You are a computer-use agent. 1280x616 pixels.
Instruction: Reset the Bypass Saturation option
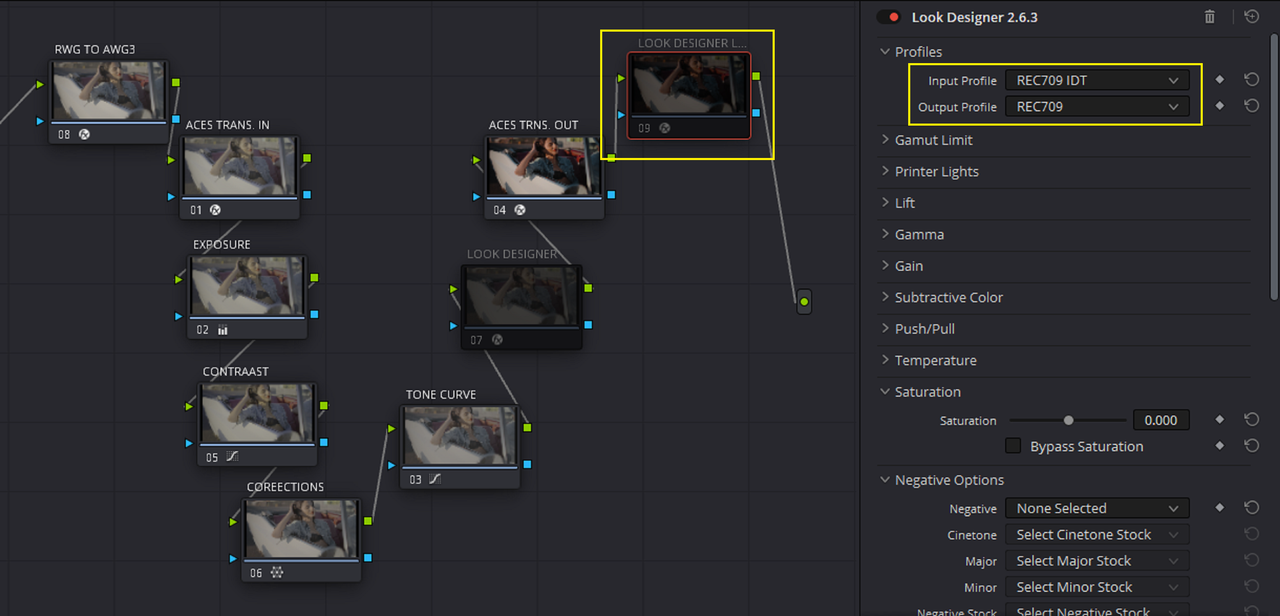click(x=1251, y=446)
